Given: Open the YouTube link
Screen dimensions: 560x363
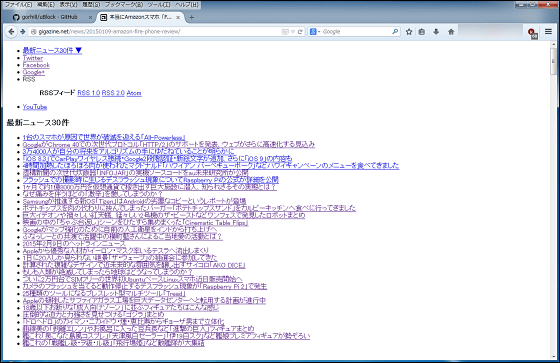Looking at the screenshot, I should pyautogui.click(x=35, y=107).
